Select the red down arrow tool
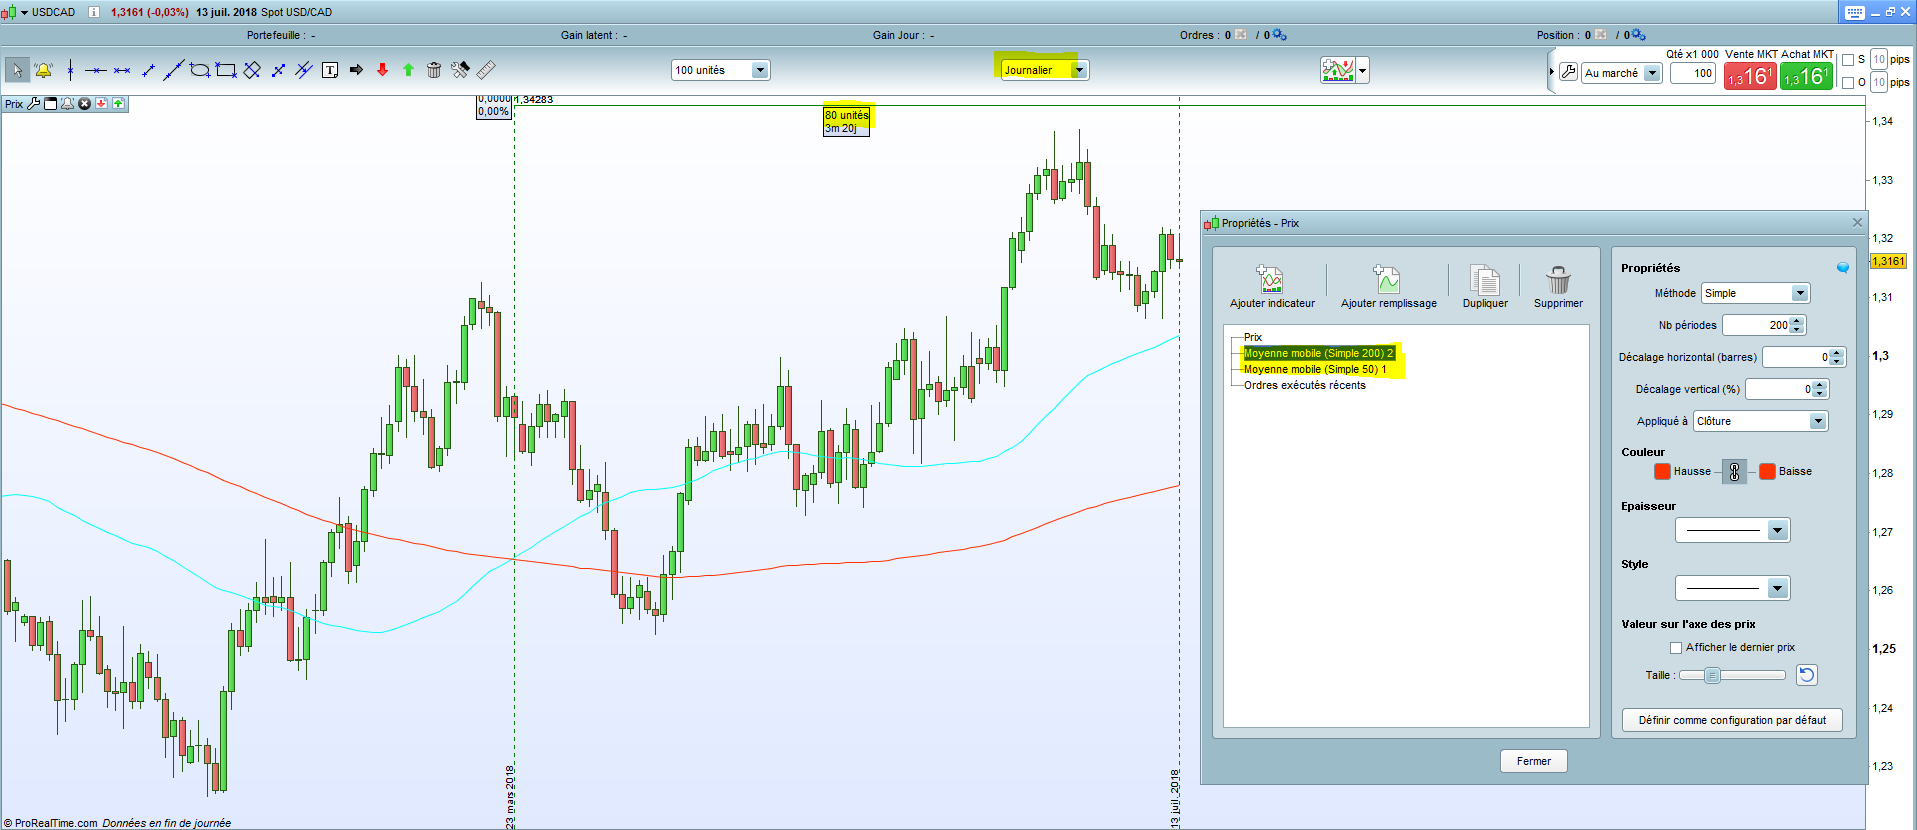1917x830 pixels. click(x=382, y=70)
